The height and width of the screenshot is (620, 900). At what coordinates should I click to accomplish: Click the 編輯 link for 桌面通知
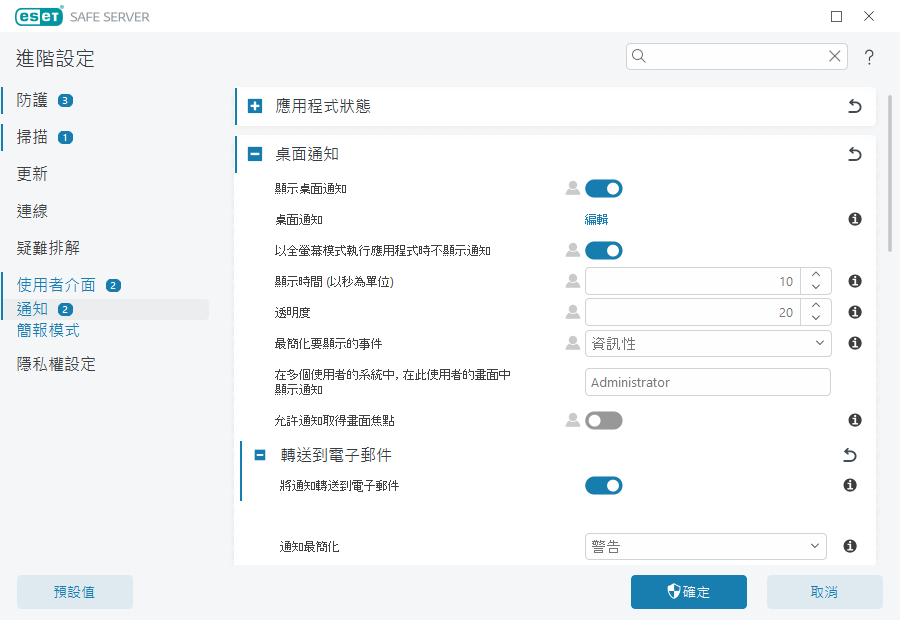(x=597, y=219)
